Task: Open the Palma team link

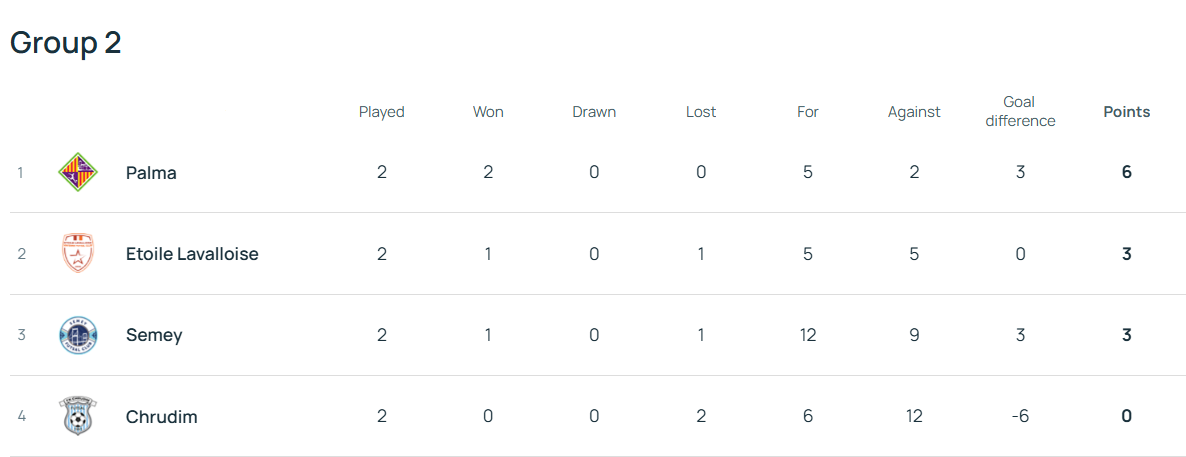Action: (x=151, y=172)
